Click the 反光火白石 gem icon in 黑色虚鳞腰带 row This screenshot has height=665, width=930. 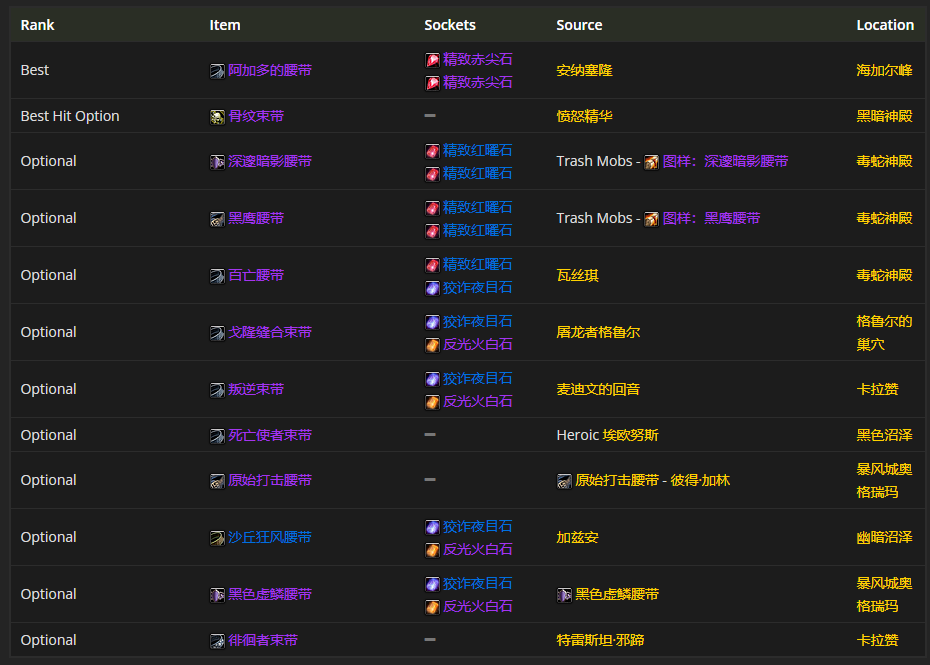tap(432, 607)
